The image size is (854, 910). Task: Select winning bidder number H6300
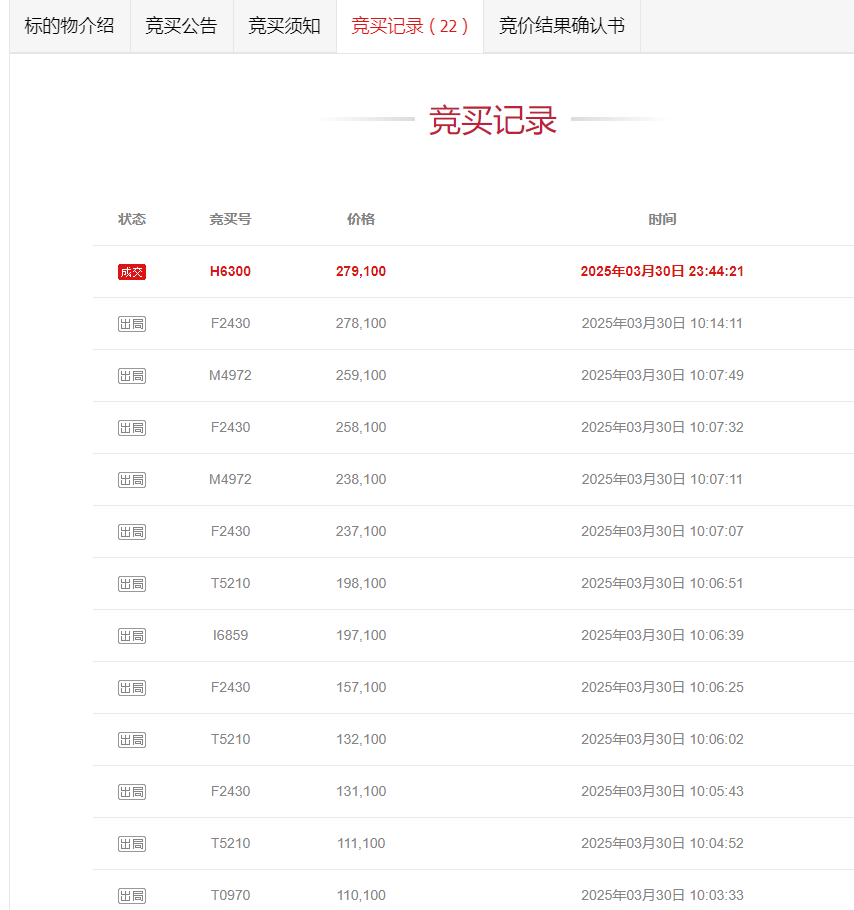click(230, 271)
